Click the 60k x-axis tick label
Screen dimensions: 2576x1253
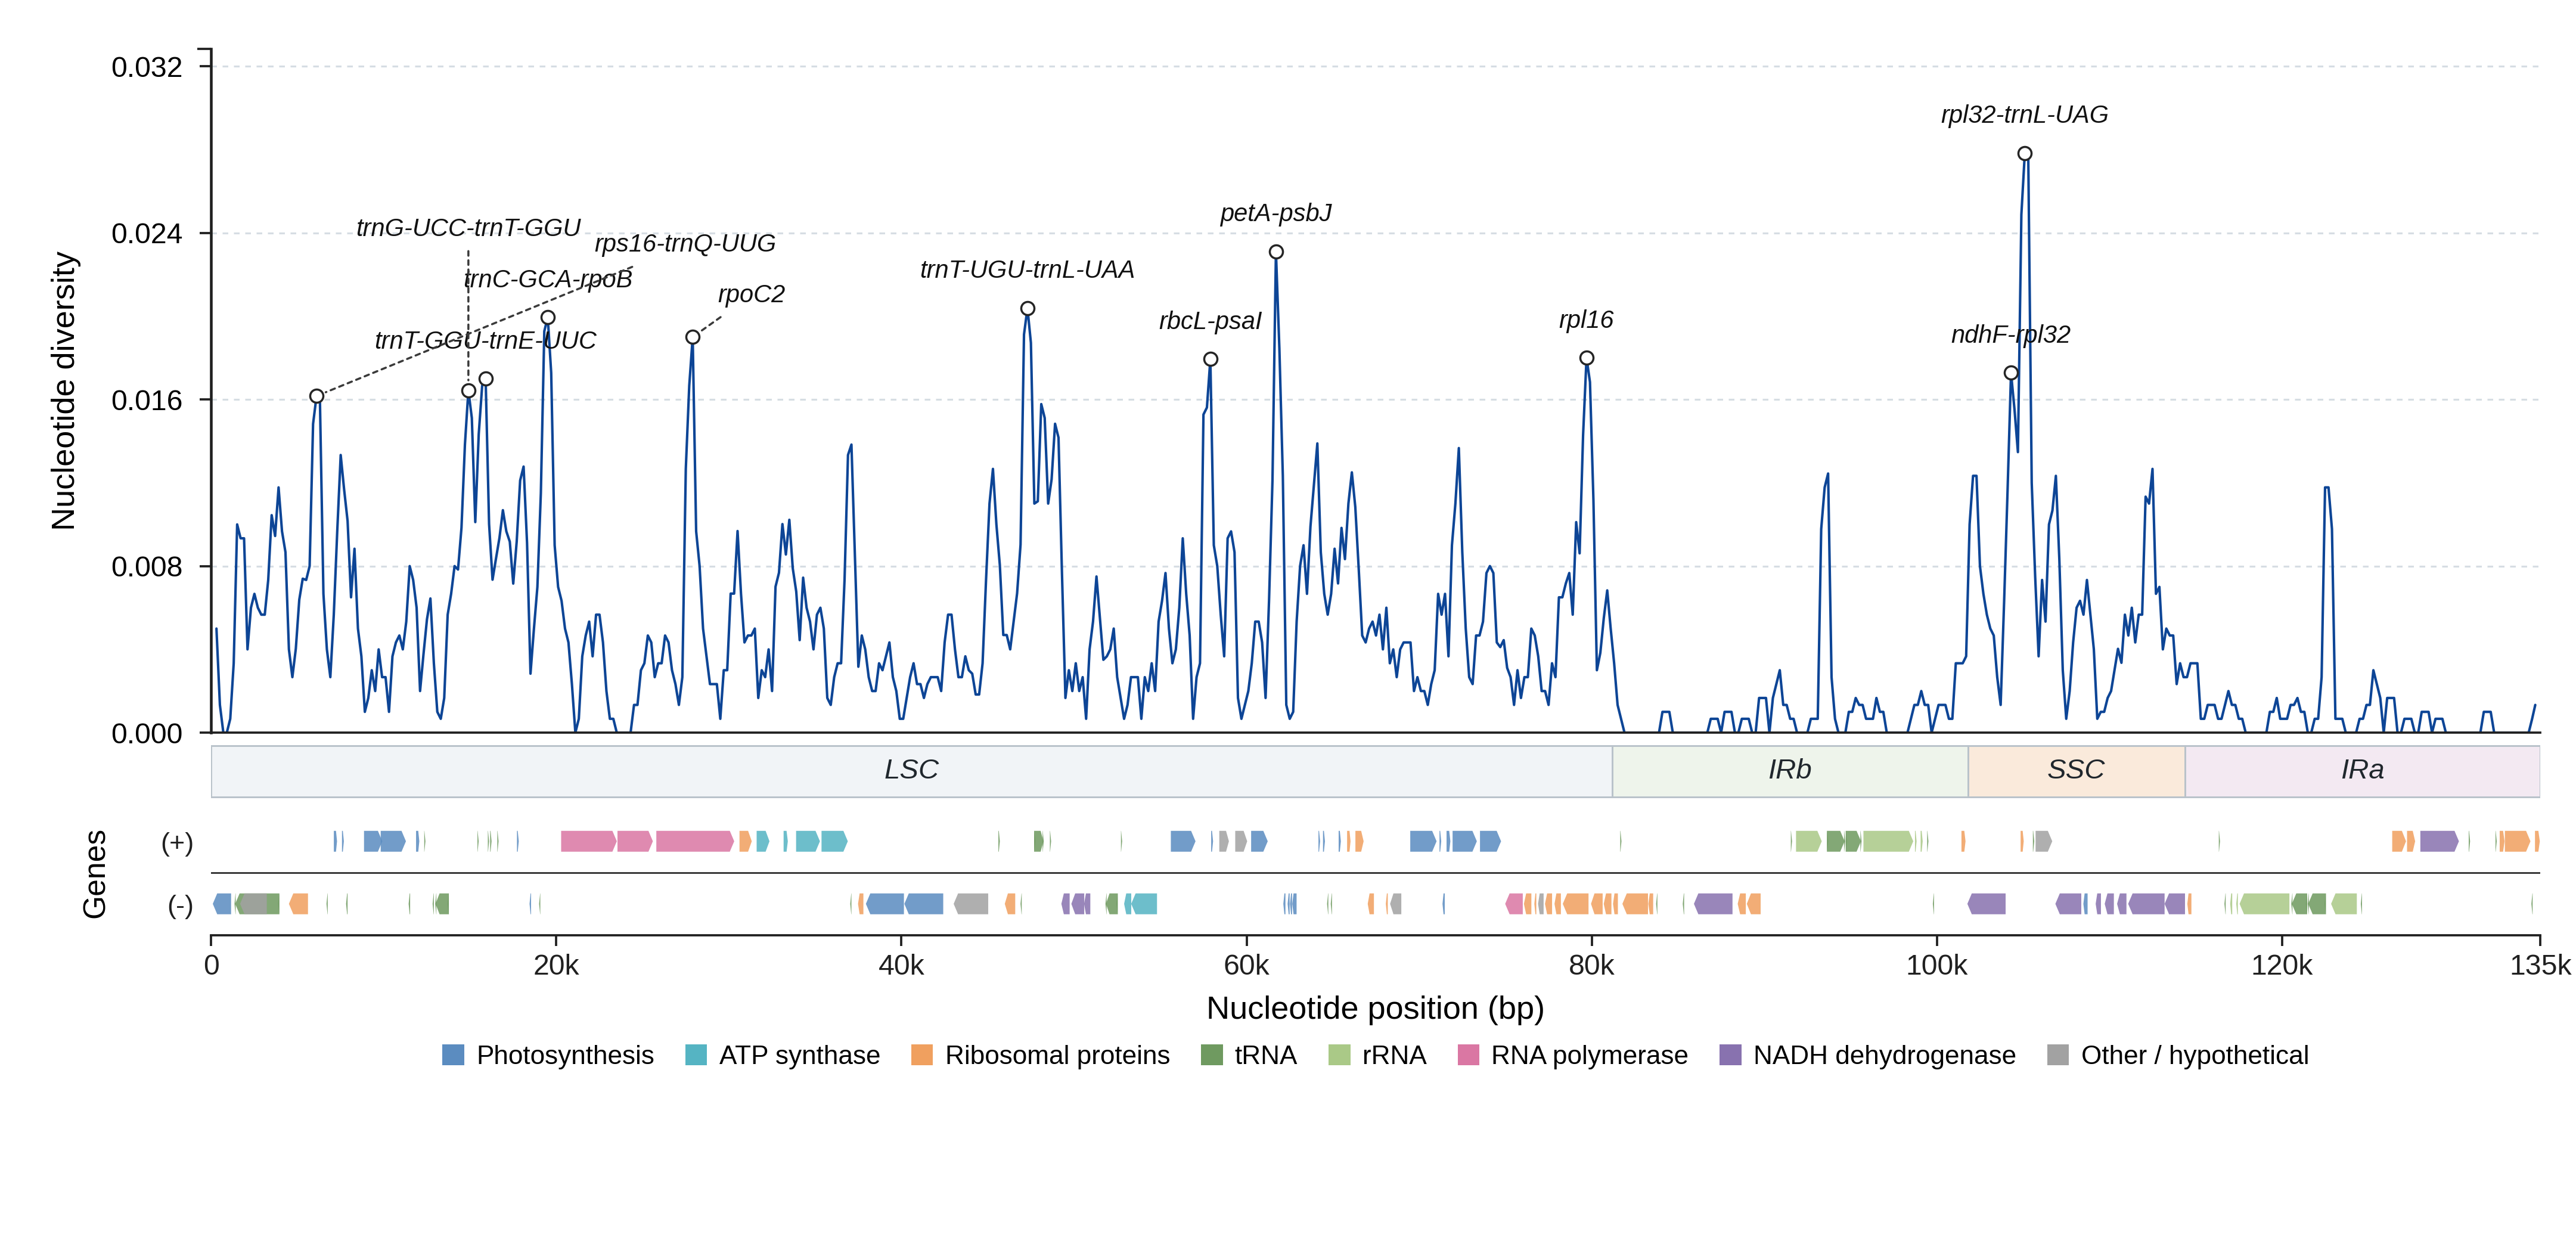(x=1246, y=966)
